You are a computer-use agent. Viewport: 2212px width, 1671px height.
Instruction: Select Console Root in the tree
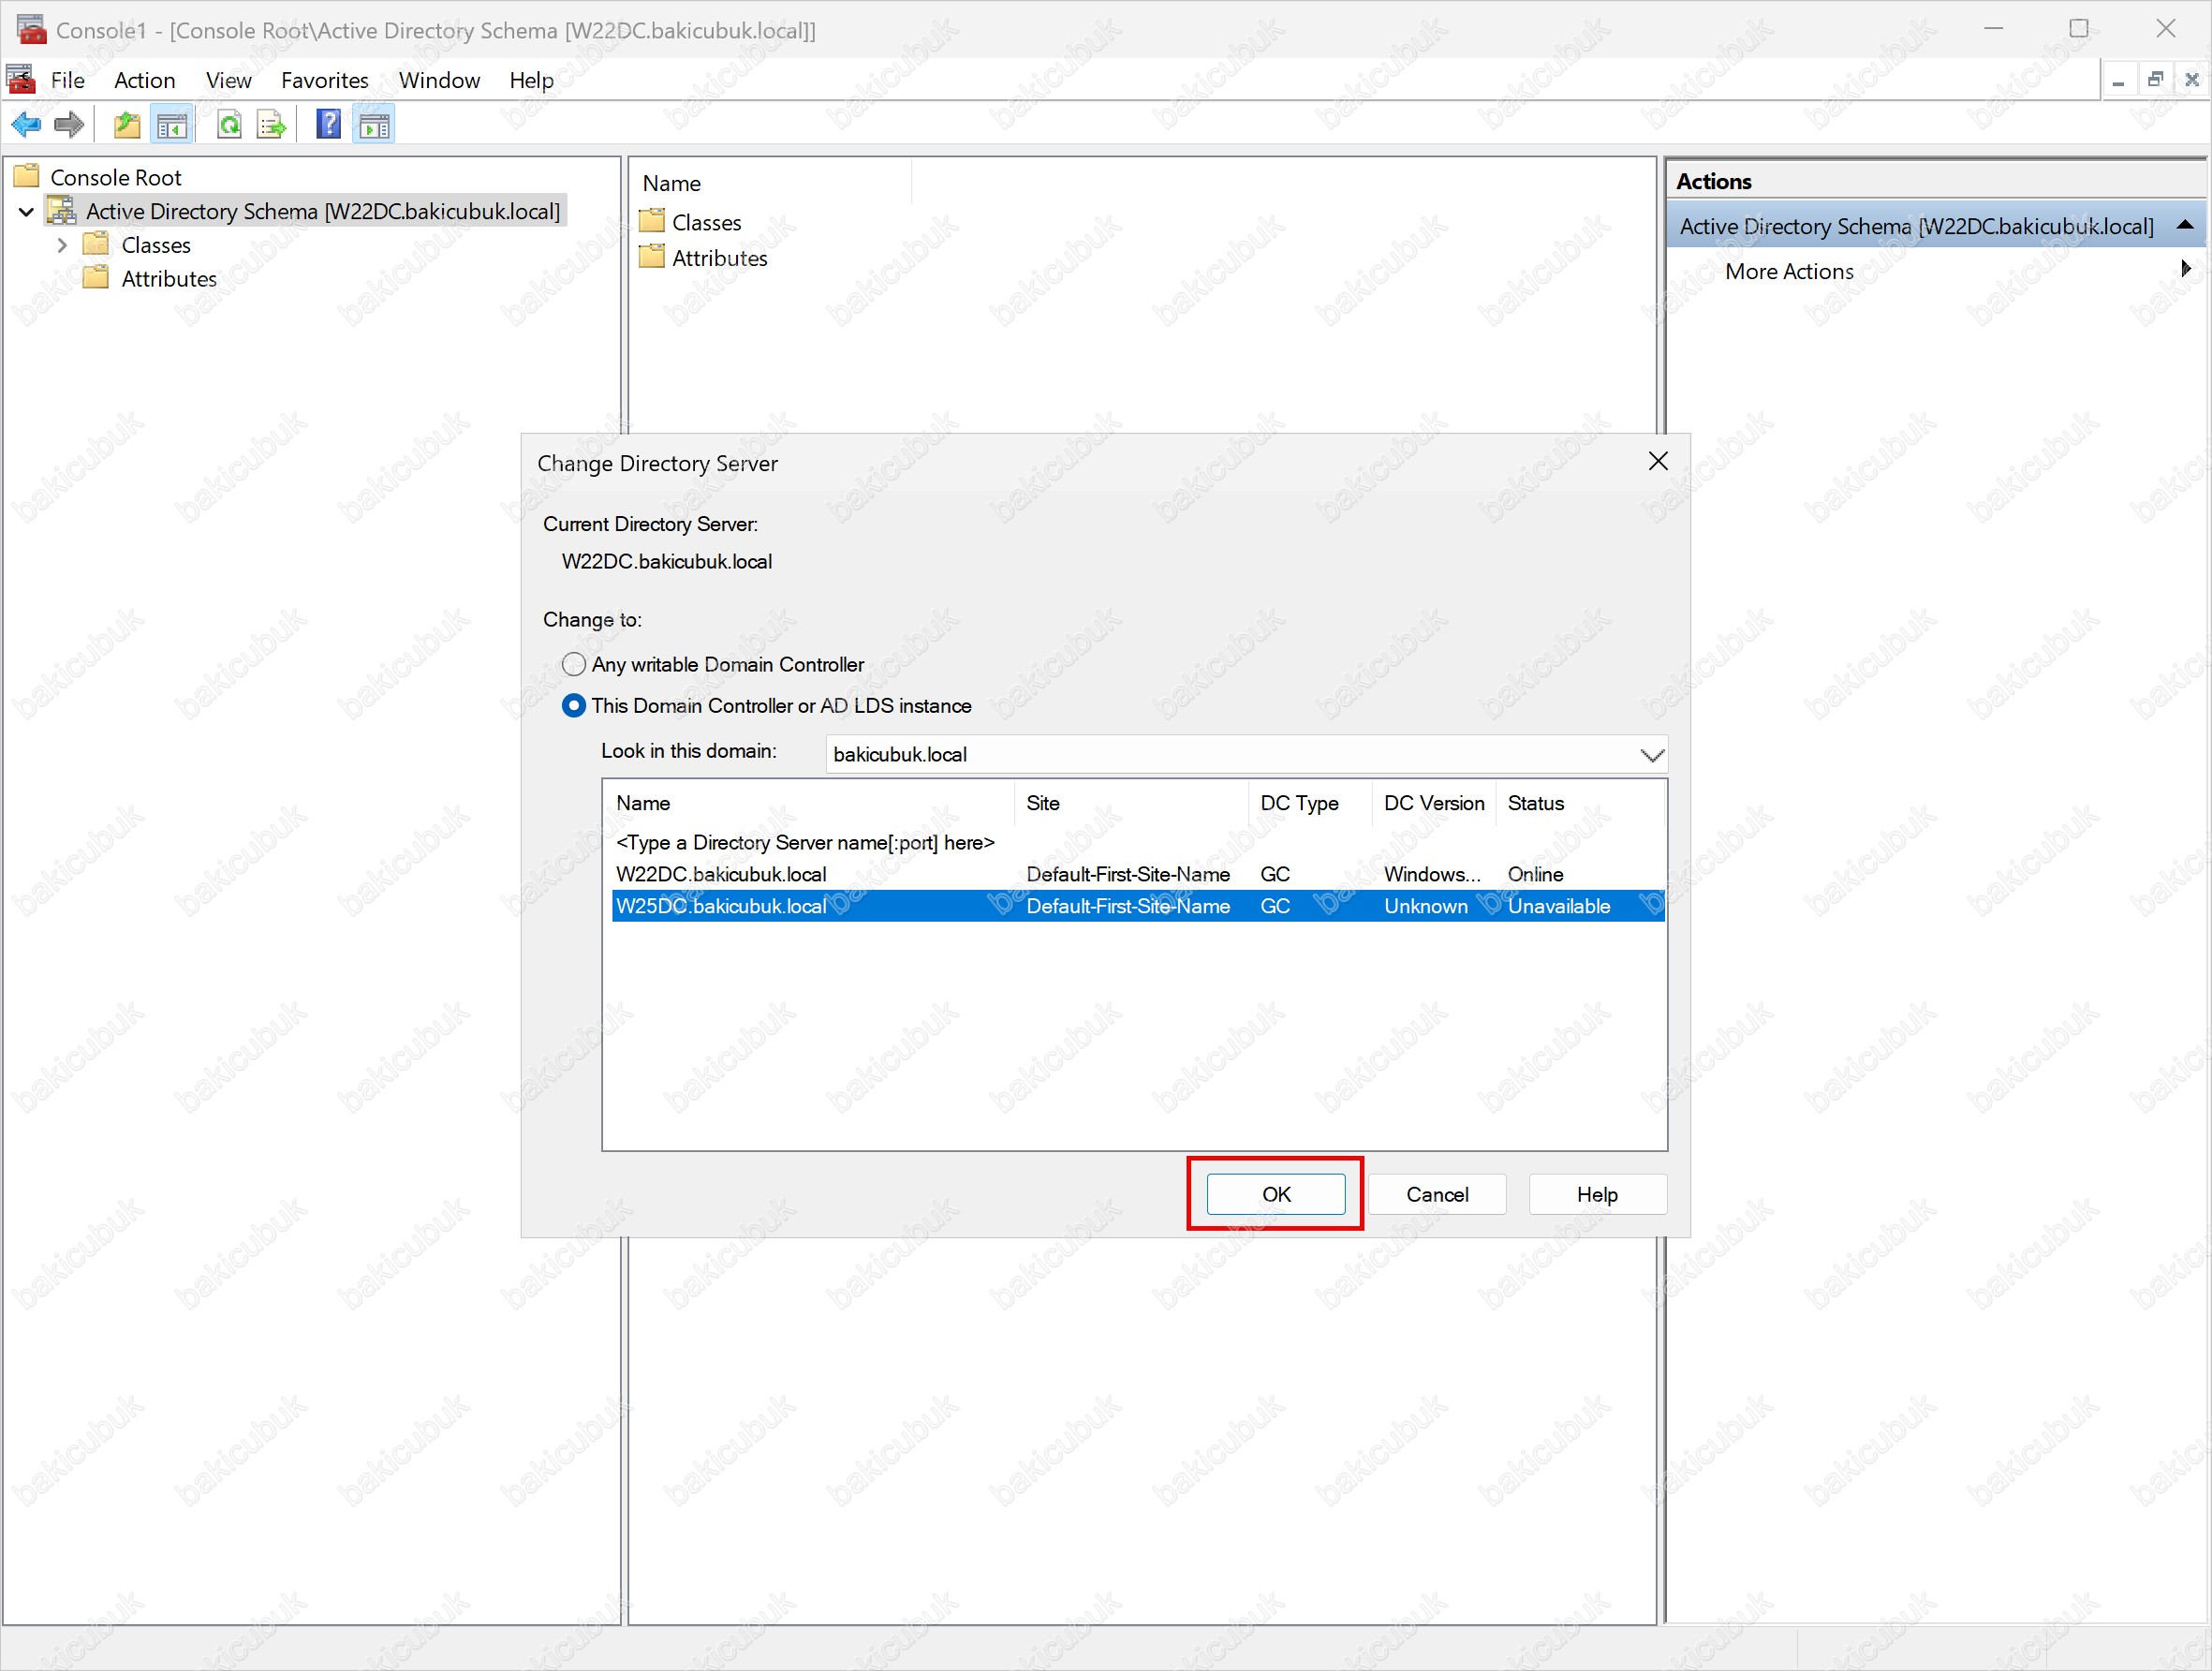click(115, 177)
